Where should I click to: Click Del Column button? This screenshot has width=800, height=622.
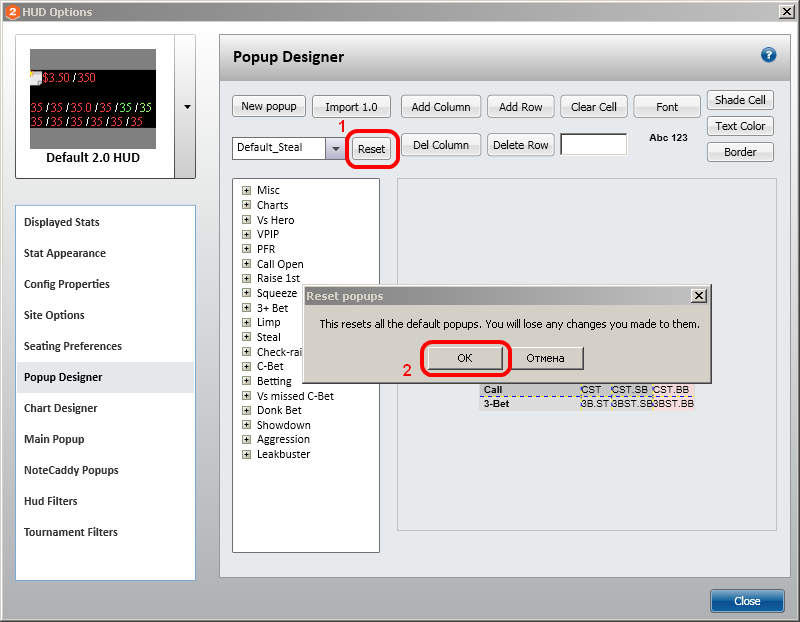[441, 145]
